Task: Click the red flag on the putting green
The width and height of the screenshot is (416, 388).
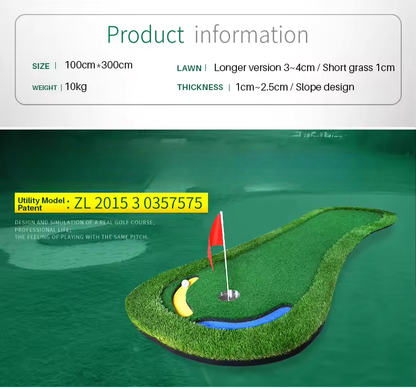Action: pyautogui.click(x=215, y=241)
